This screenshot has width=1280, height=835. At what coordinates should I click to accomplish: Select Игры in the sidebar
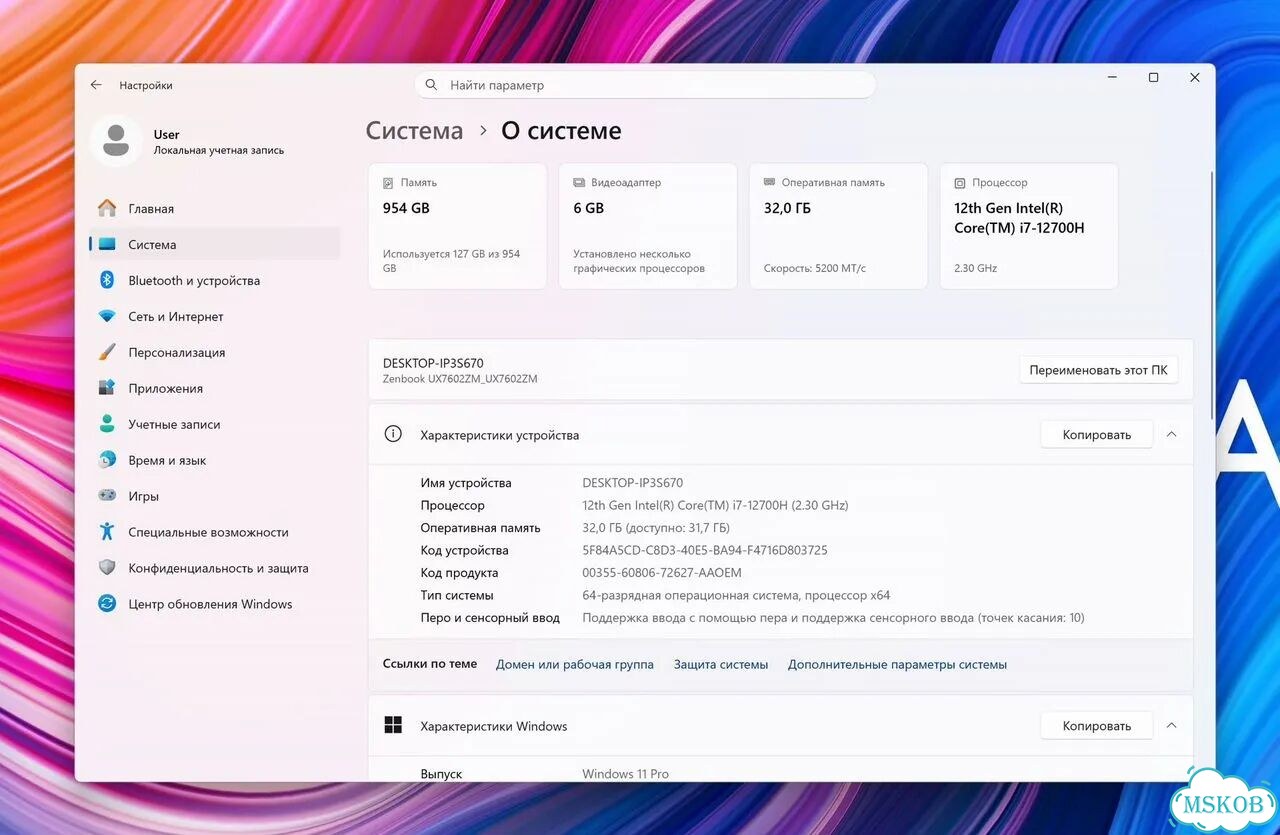tap(215, 496)
